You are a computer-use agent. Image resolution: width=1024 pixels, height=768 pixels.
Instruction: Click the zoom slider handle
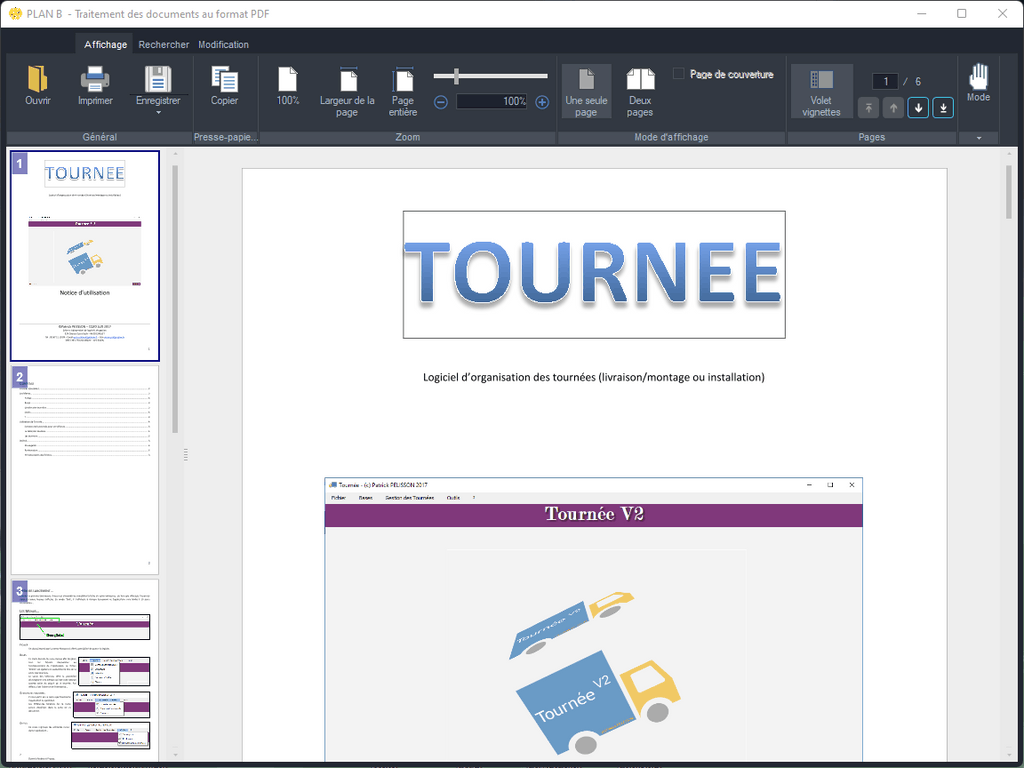pos(456,76)
